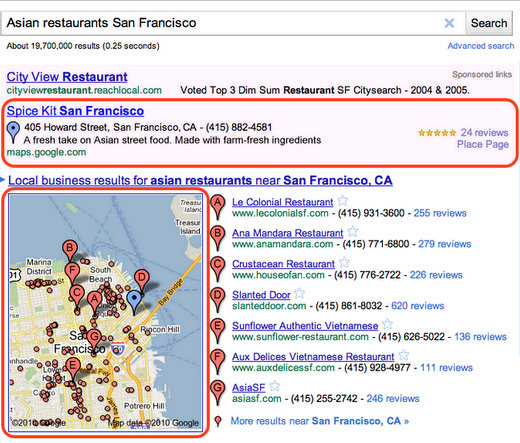
Task: Expand Local business results arrow
Action: [3, 180]
